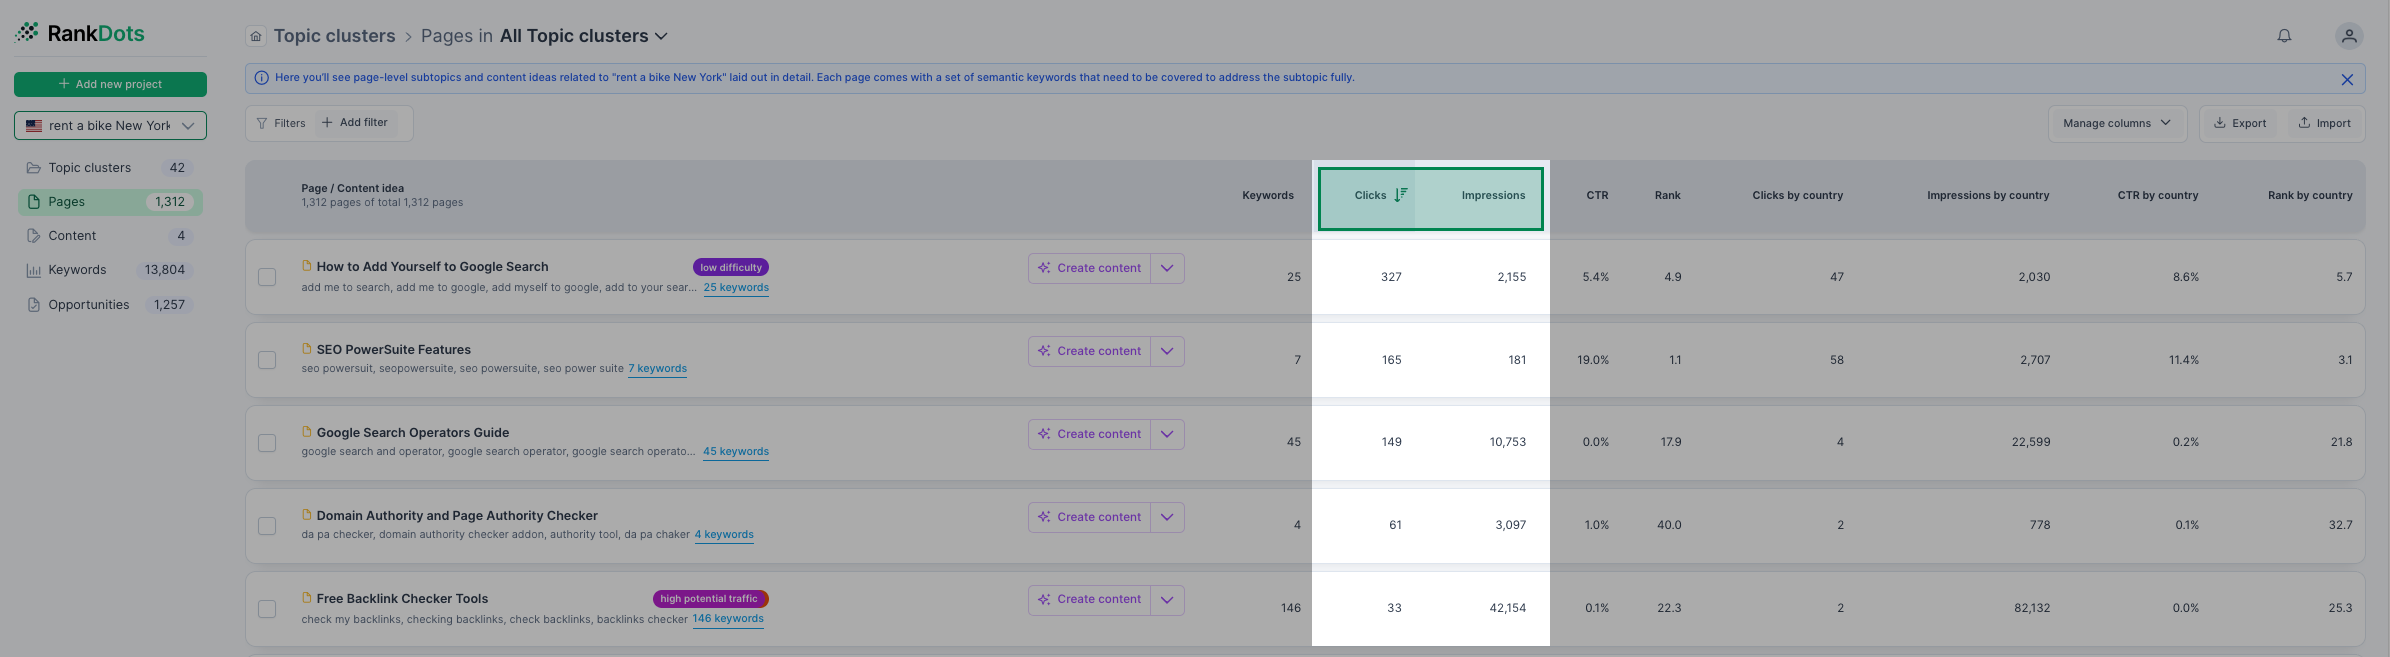
Task: Expand Create content options for How to Add Yourself
Action: click(1167, 268)
